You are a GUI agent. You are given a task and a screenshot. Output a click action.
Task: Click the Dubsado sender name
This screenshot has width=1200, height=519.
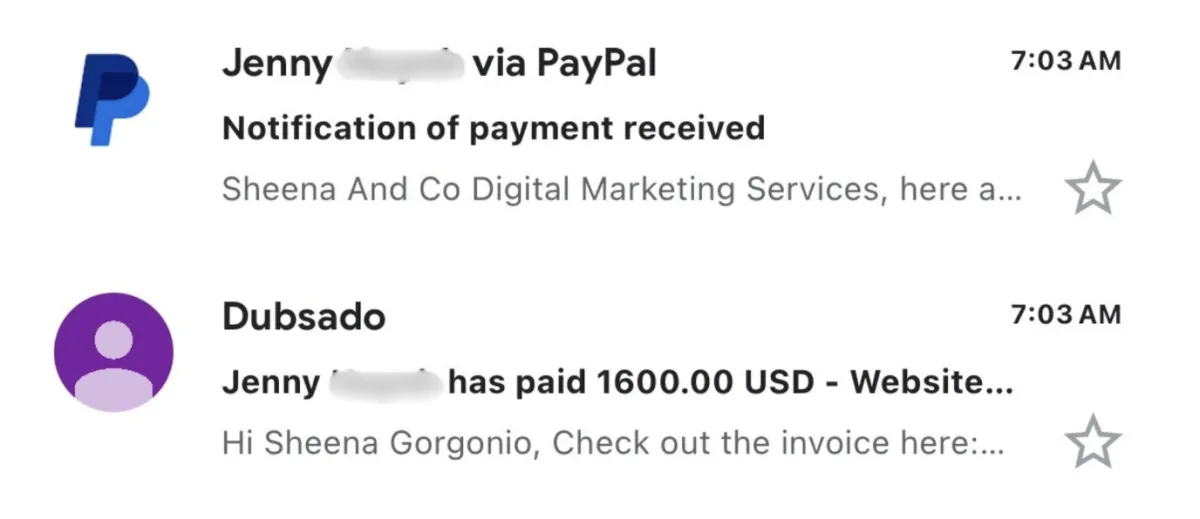point(303,317)
